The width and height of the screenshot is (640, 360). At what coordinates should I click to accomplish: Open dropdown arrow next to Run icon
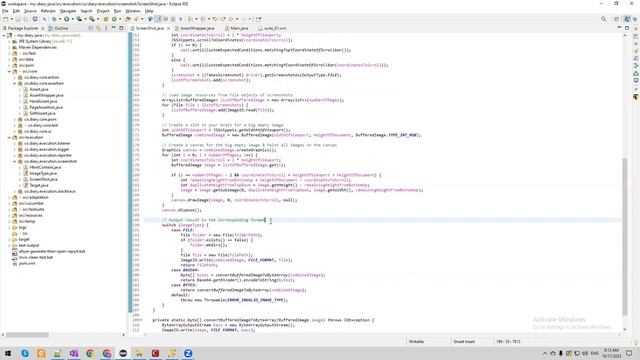coord(73,19)
